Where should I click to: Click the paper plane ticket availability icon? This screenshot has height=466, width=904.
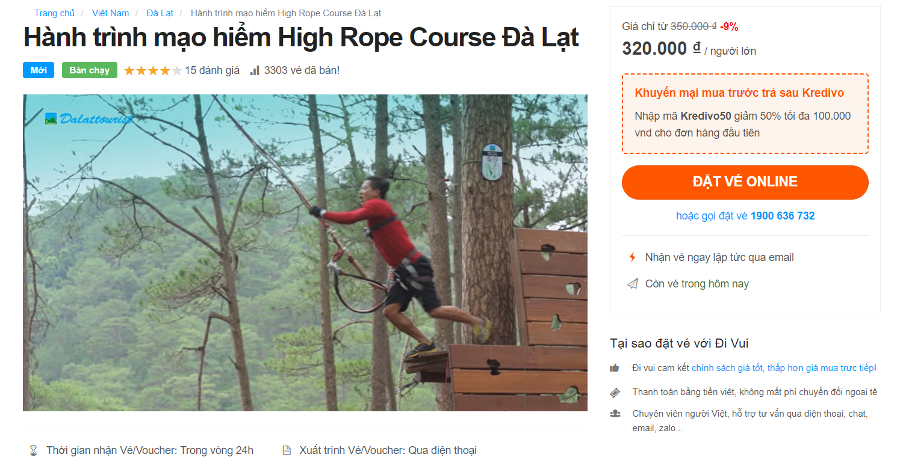631,284
